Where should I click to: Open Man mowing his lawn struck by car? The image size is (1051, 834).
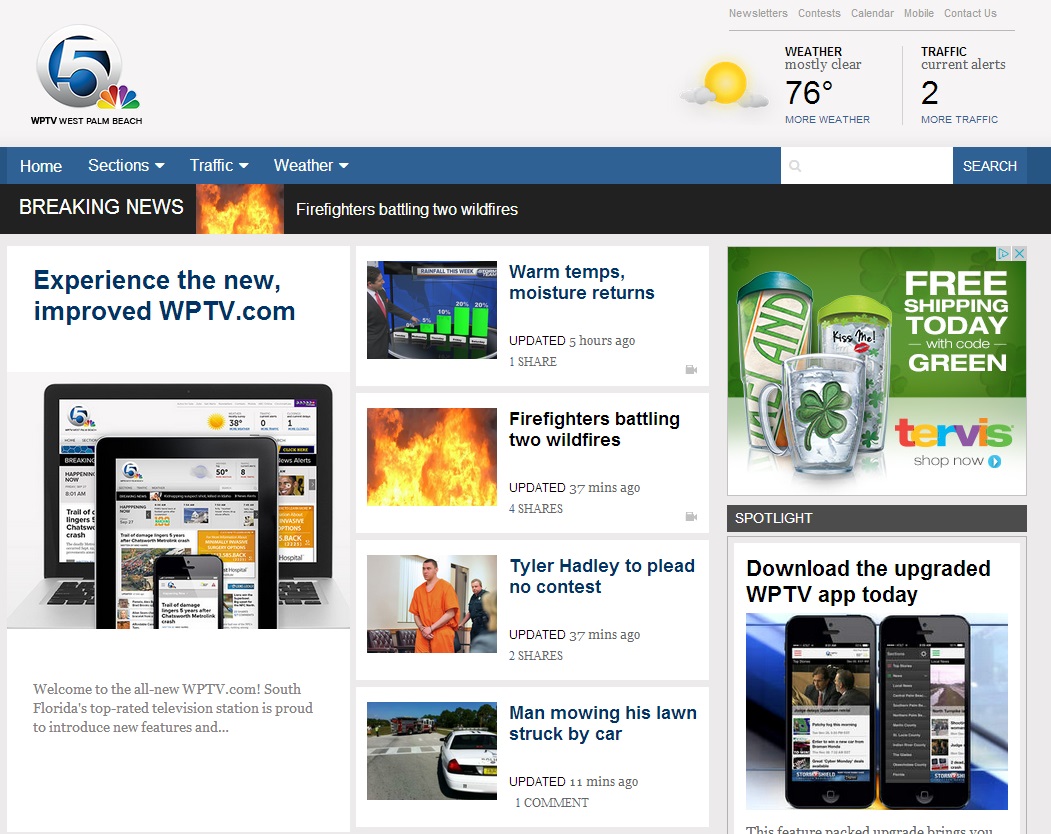(x=603, y=723)
